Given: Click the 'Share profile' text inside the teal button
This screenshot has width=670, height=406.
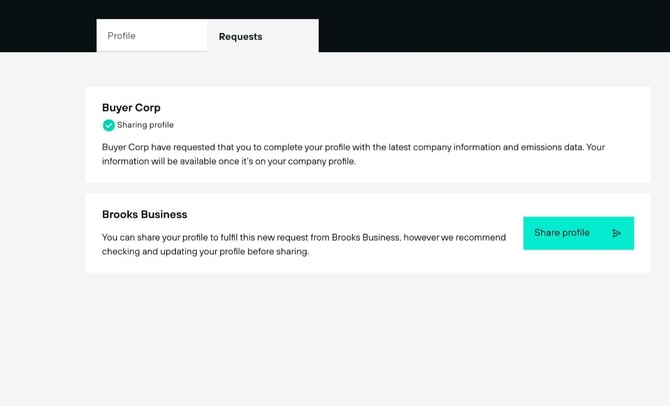Looking at the screenshot, I should point(562,233).
